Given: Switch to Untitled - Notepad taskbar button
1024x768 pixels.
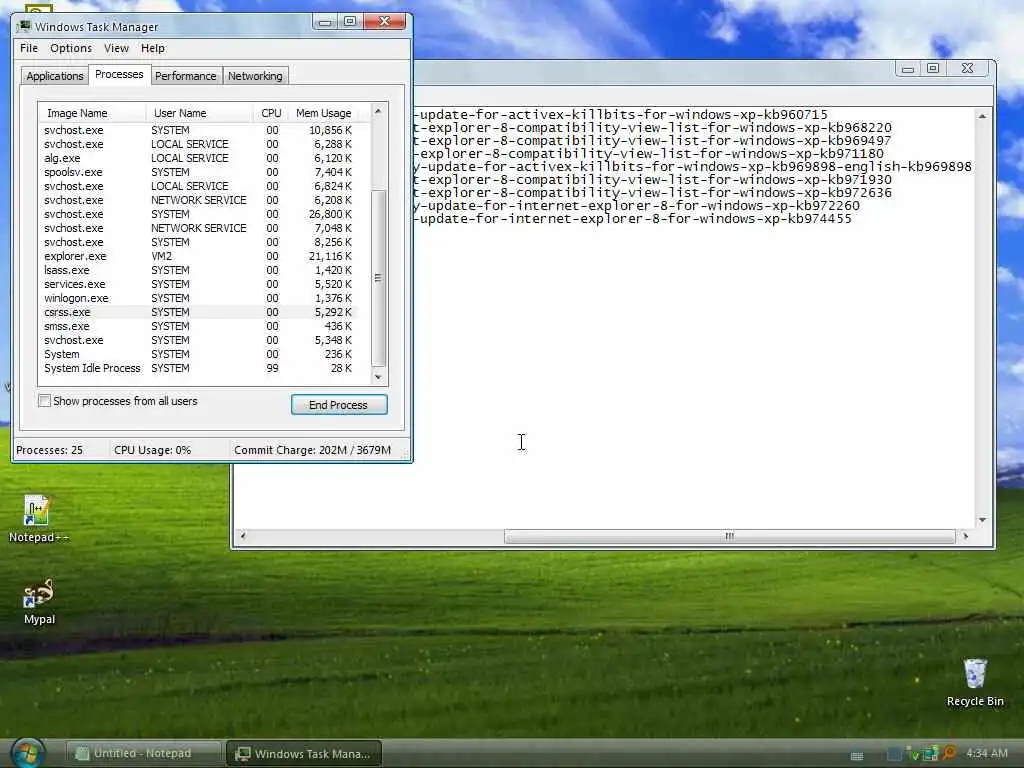Looking at the screenshot, I should tap(143, 753).
